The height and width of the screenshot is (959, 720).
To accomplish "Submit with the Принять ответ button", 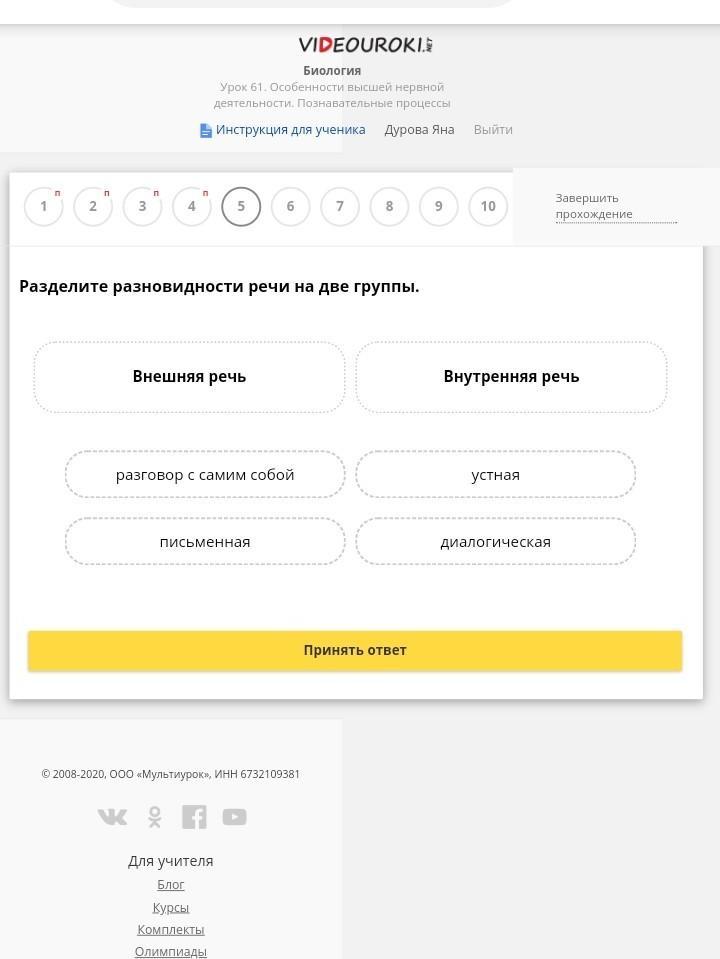I will tap(355, 651).
